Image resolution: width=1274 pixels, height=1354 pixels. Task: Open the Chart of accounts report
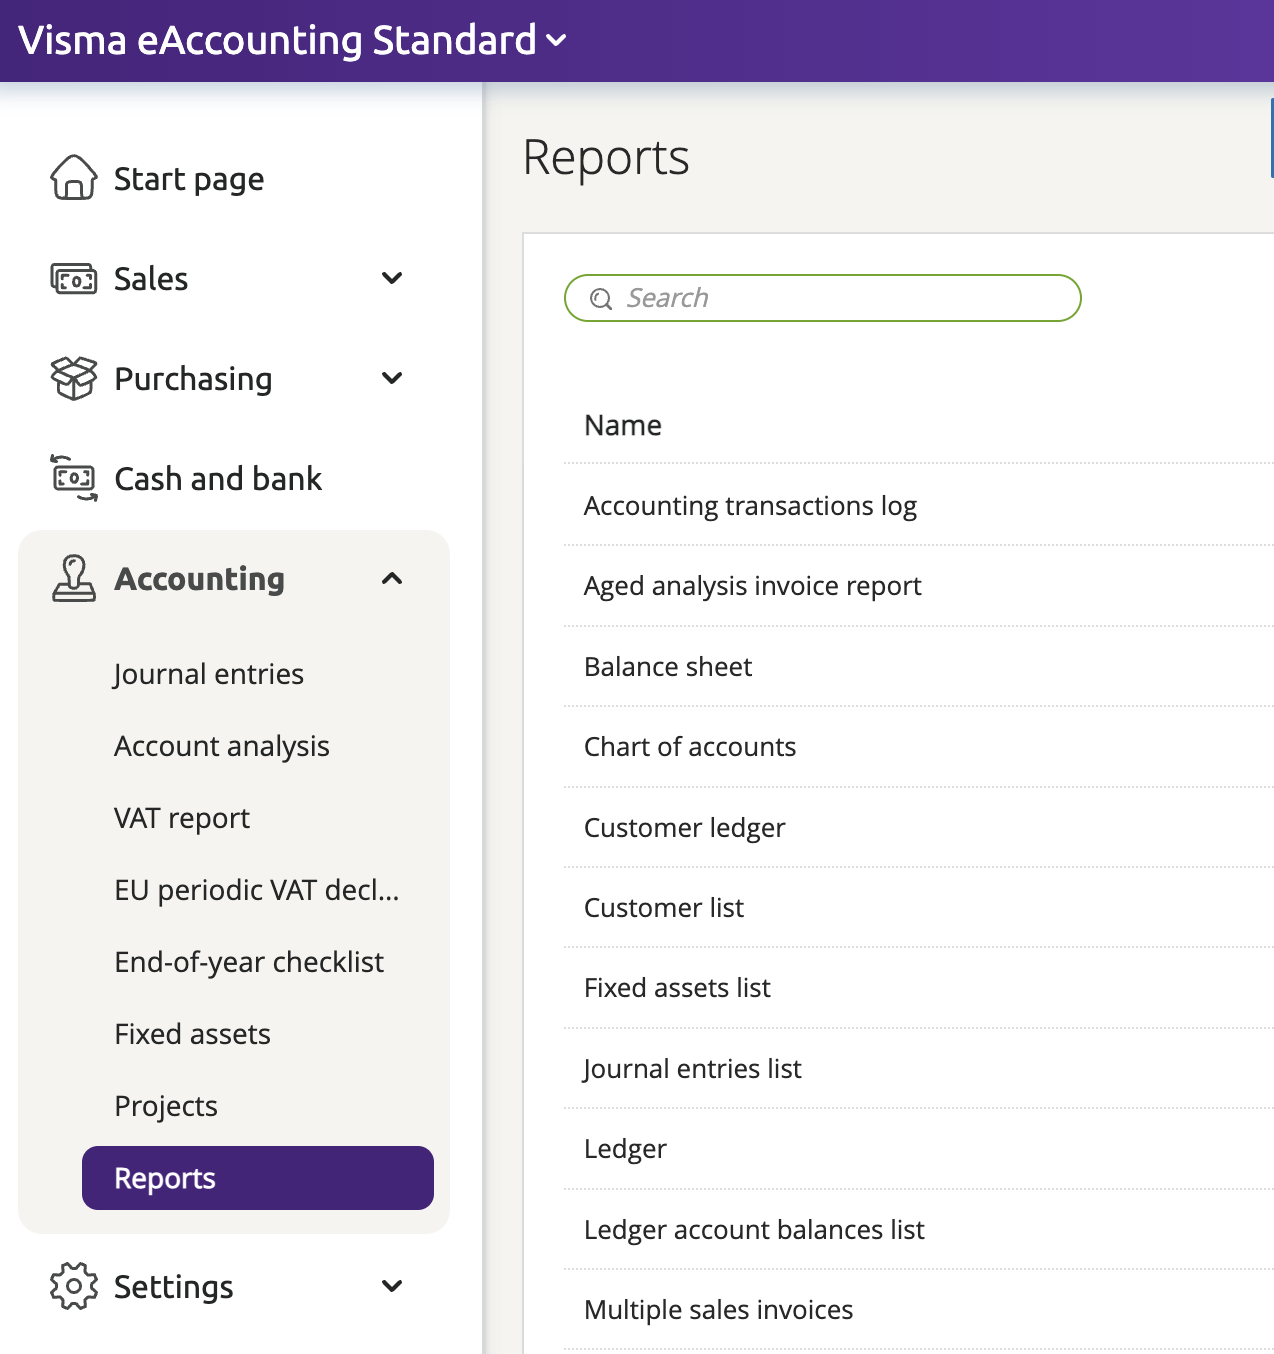[x=689, y=747]
